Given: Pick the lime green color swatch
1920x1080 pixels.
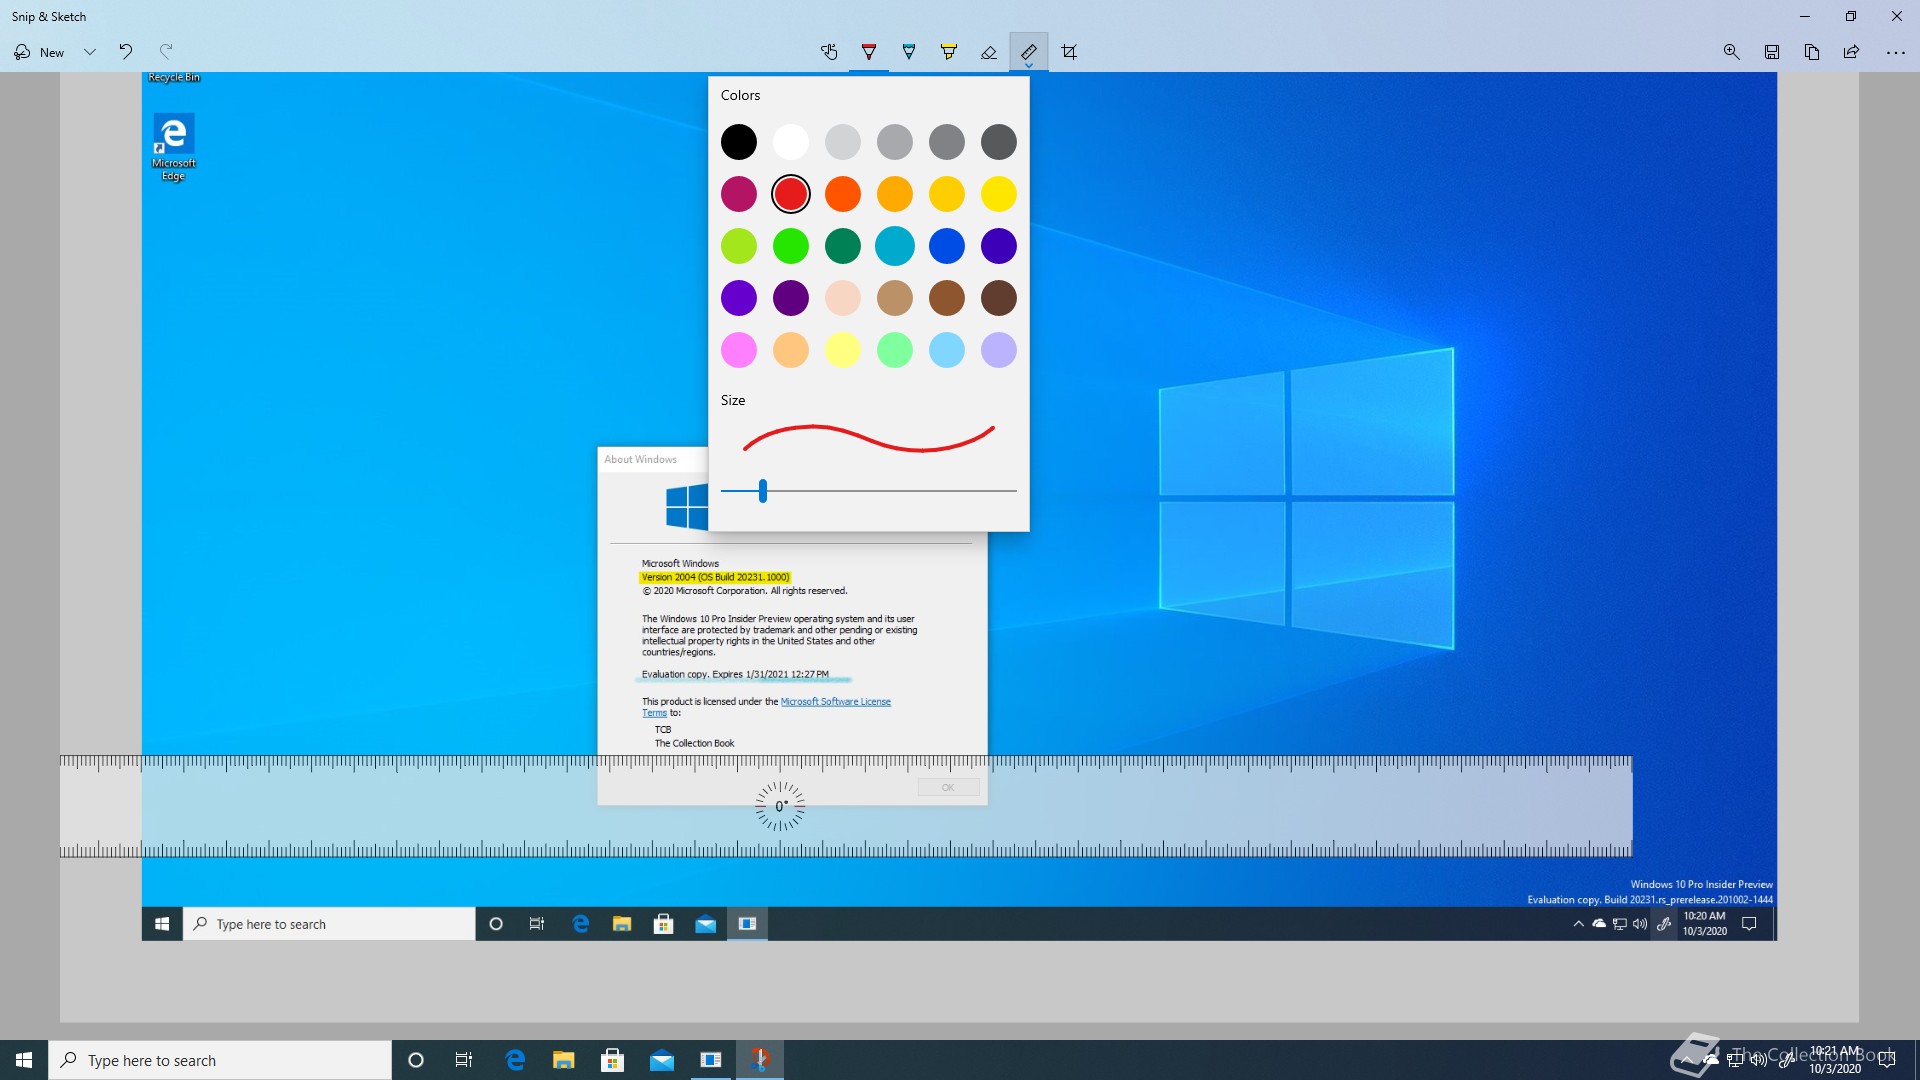Looking at the screenshot, I should click(x=739, y=246).
